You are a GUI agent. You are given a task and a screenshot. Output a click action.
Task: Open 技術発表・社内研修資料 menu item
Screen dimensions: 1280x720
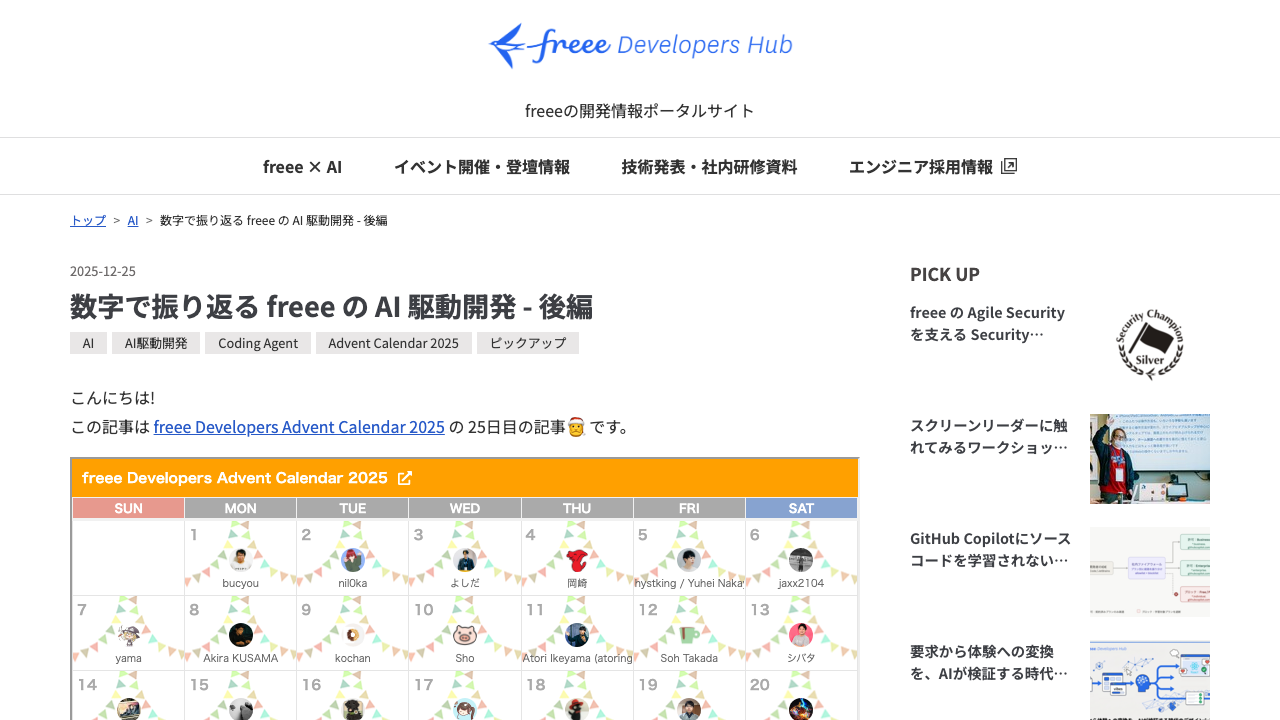pyautogui.click(x=709, y=167)
